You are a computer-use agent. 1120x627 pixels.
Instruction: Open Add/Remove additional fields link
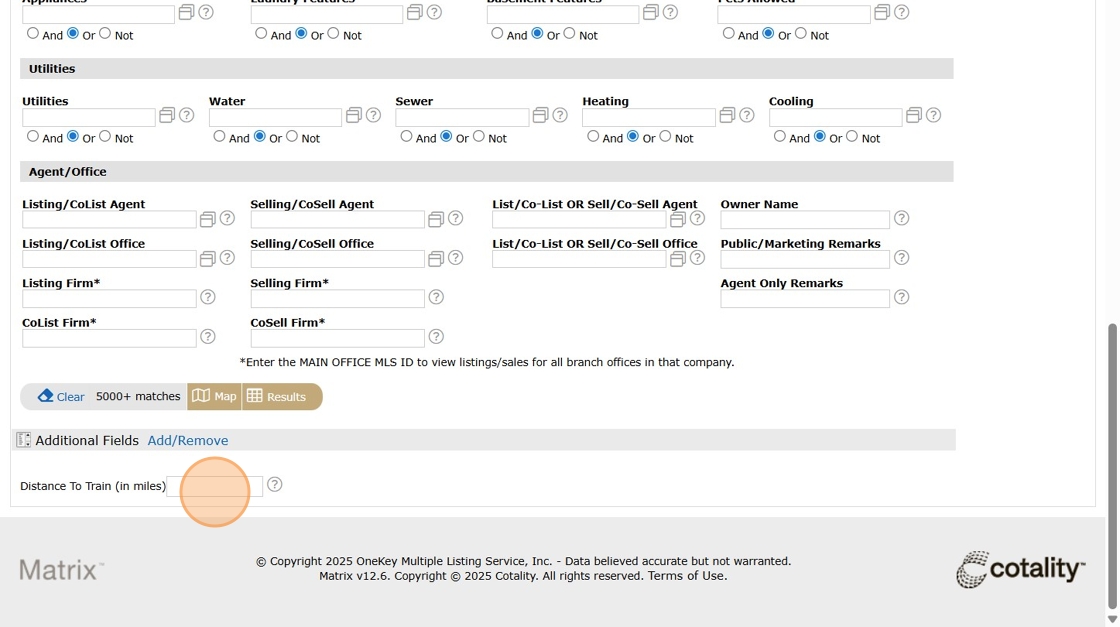(188, 440)
